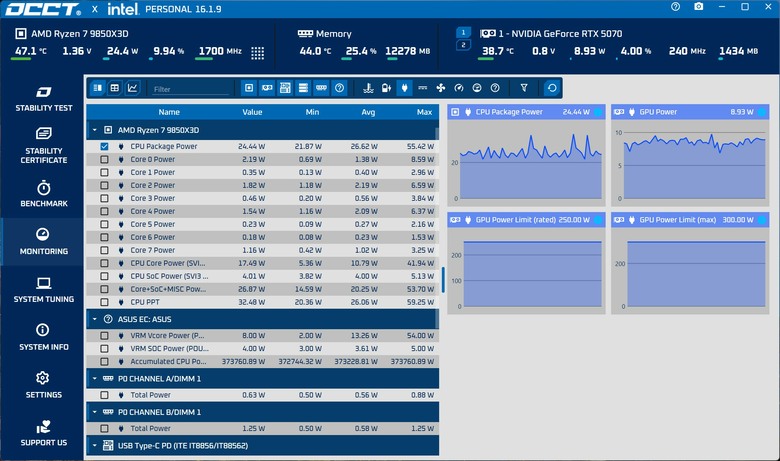Take a screenshot with camera icon

pyautogui.click(x=699, y=6)
